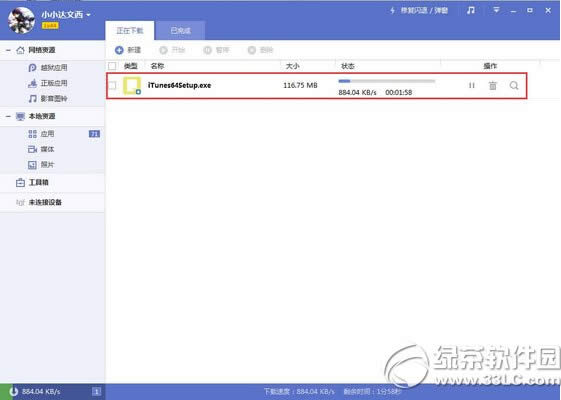Image resolution: width=561 pixels, height=400 pixels.
Task: Delete the iTunes64Setup.exe download with trash icon
Action: point(493,86)
